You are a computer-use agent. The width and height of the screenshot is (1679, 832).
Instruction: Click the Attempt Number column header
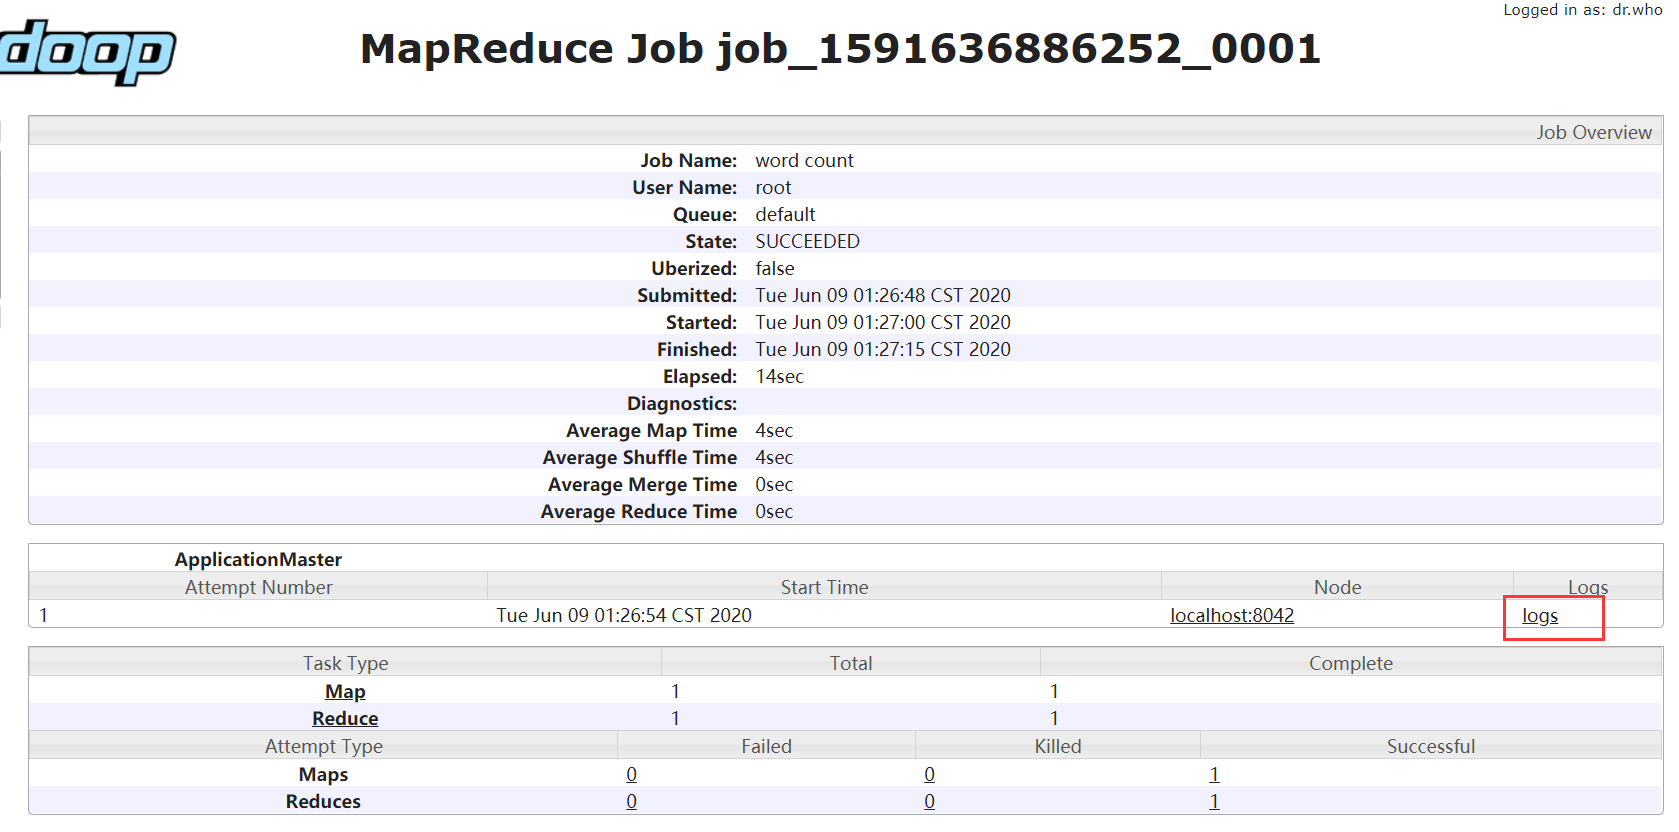point(258,588)
